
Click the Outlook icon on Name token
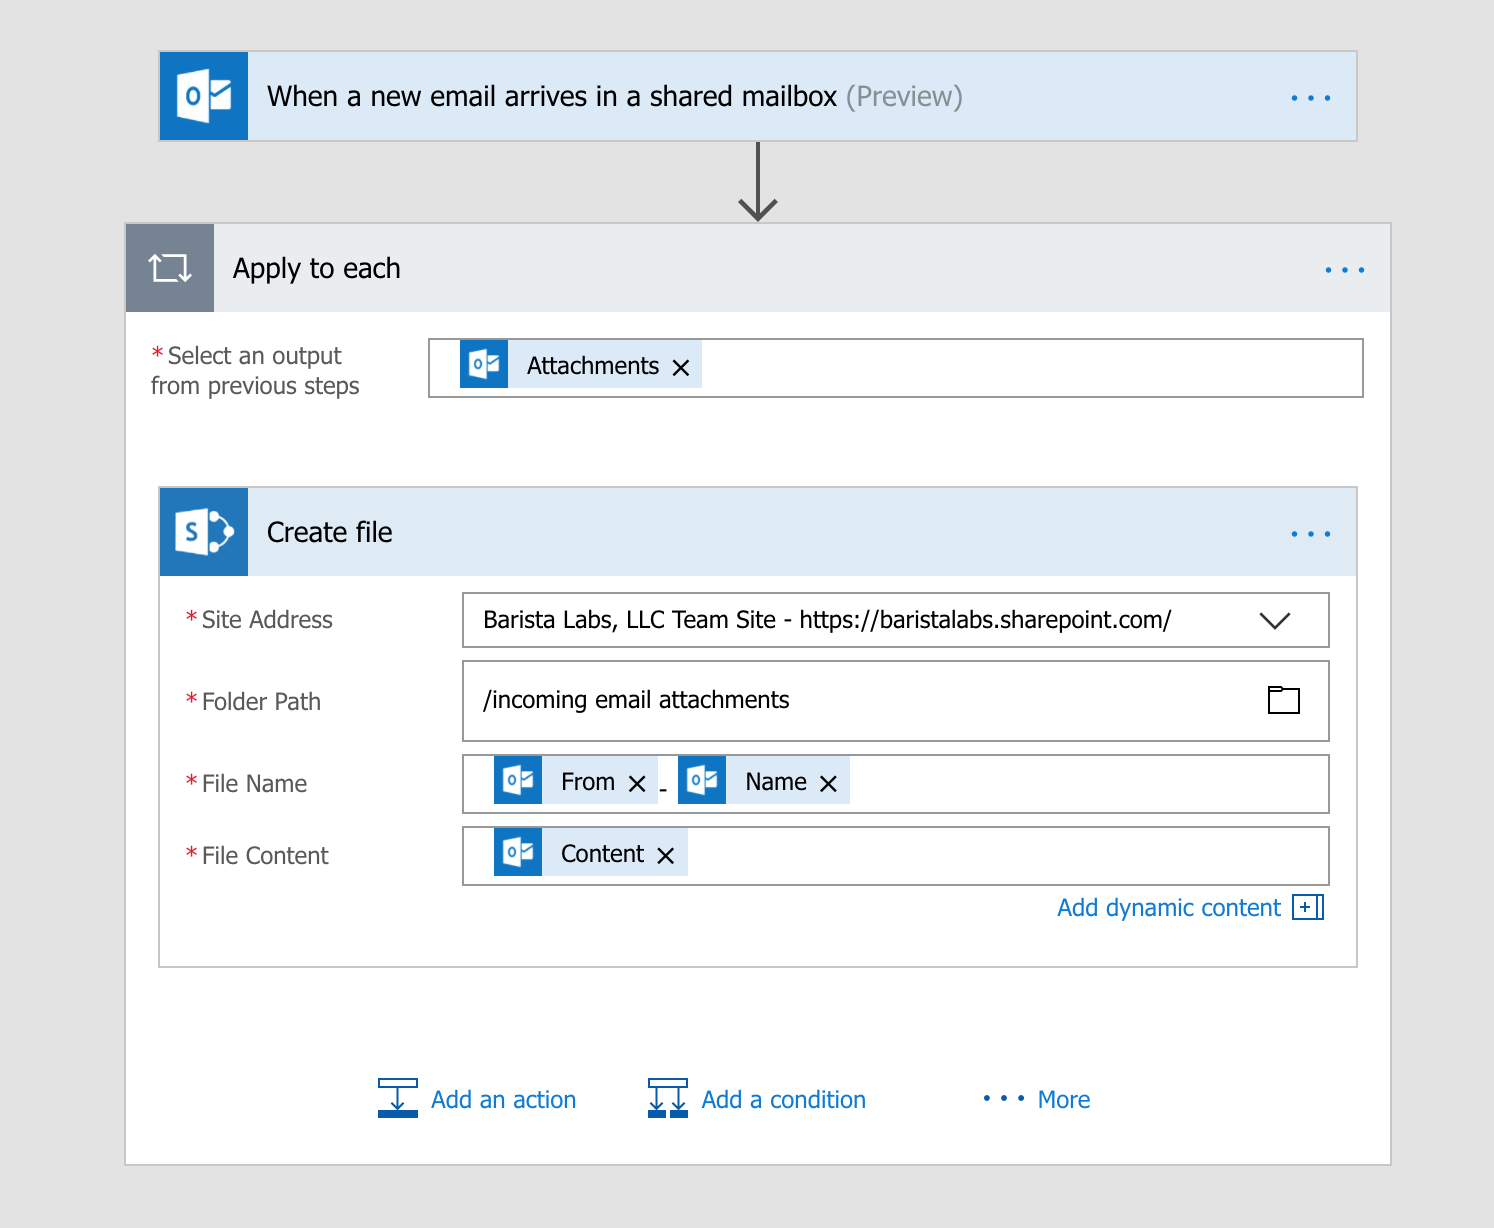pos(702,780)
